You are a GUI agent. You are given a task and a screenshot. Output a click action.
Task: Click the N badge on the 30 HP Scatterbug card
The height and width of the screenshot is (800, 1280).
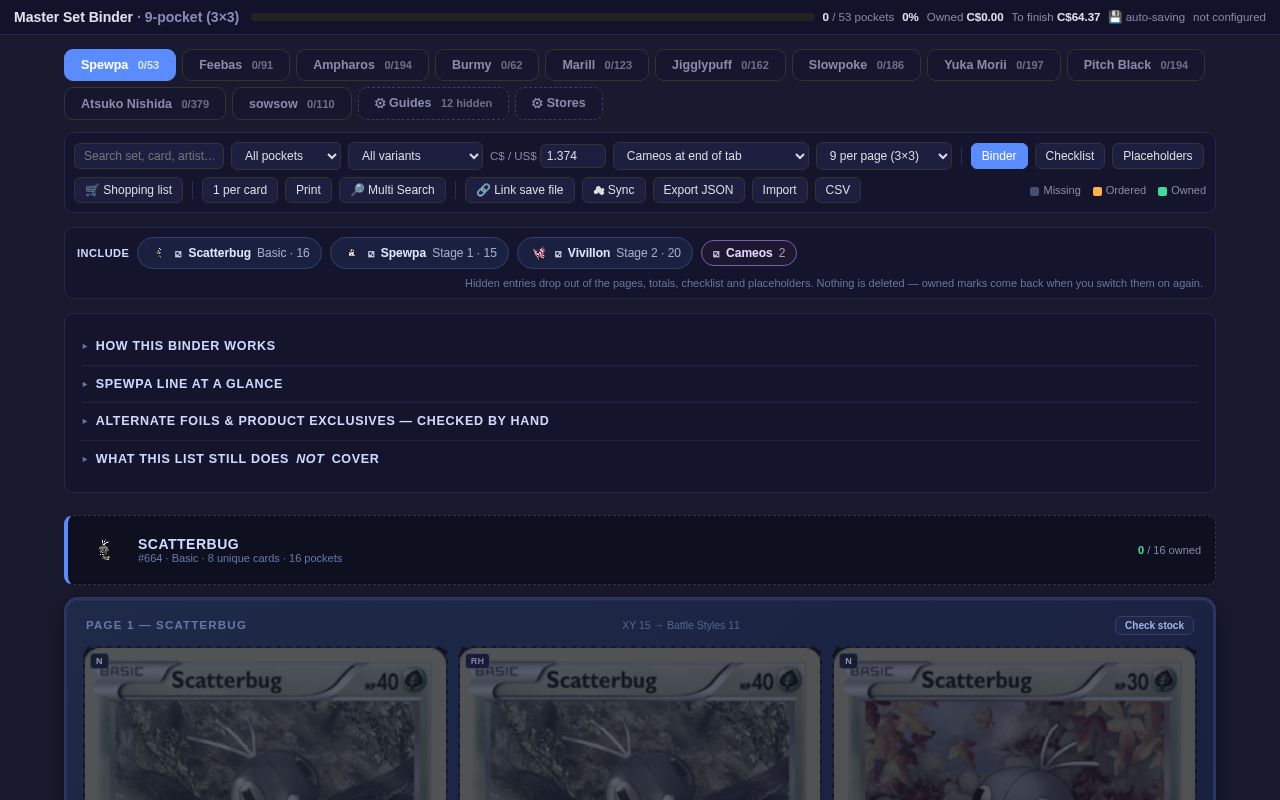(849, 661)
